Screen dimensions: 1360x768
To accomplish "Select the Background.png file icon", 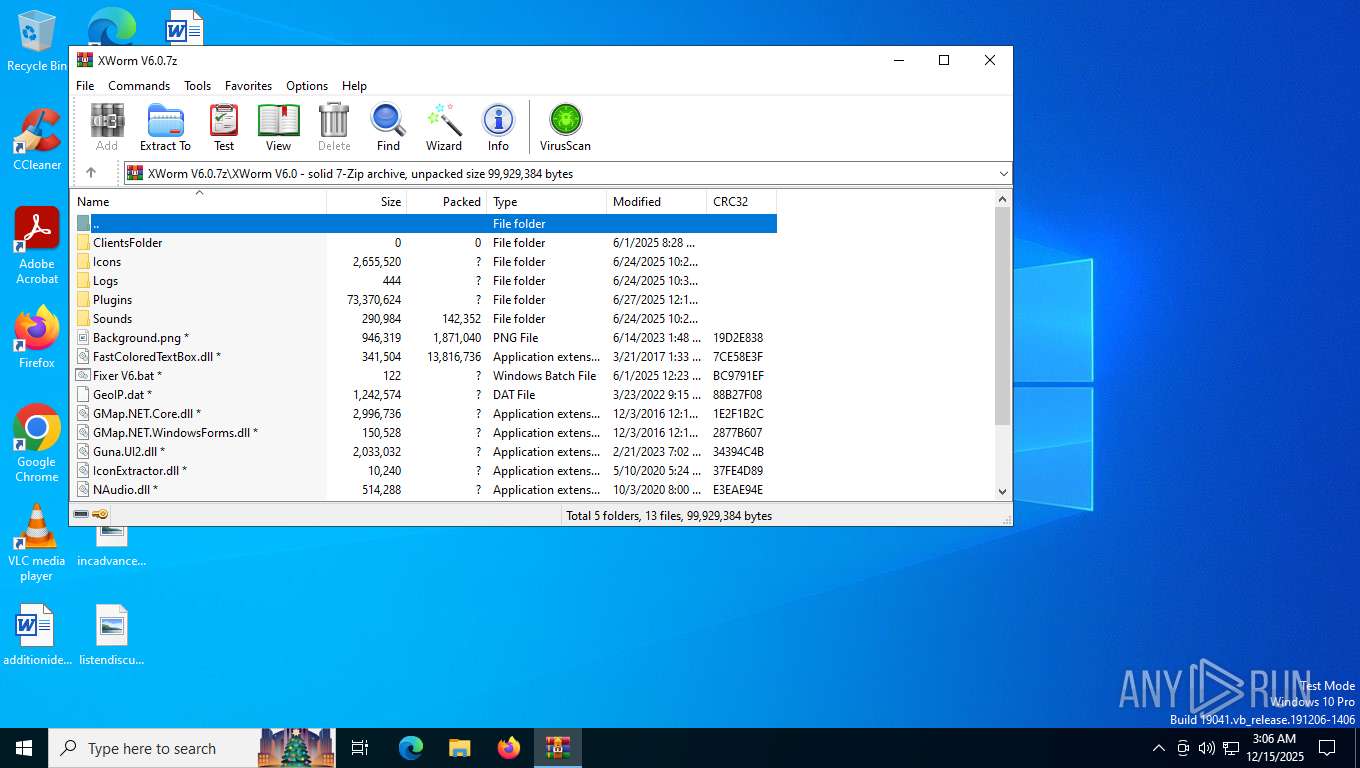I will 84,338.
